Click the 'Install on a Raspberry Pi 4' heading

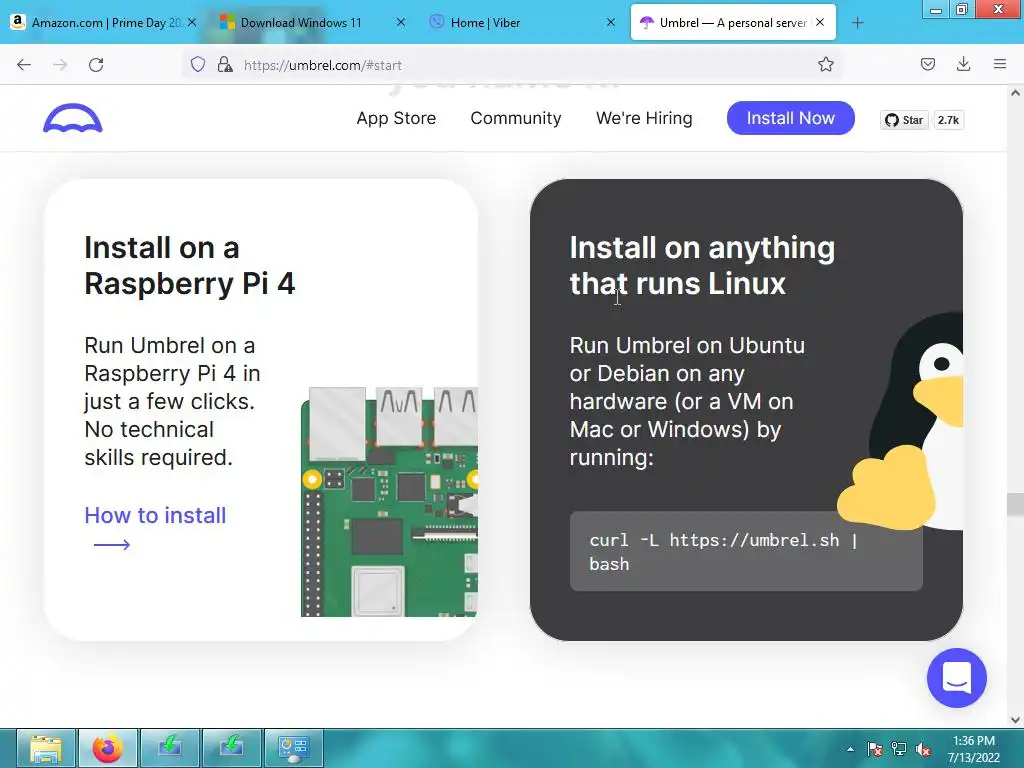point(189,266)
